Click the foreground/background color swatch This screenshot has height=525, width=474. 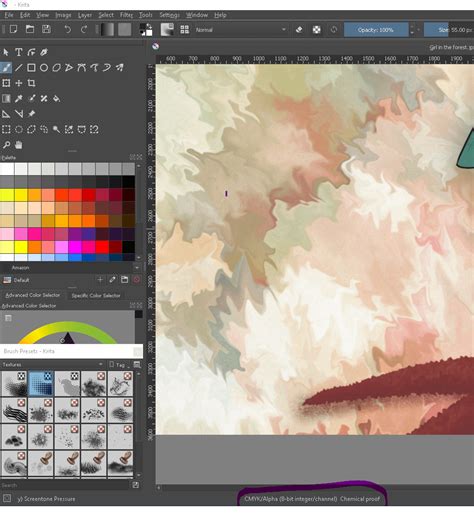[x=146, y=29]
